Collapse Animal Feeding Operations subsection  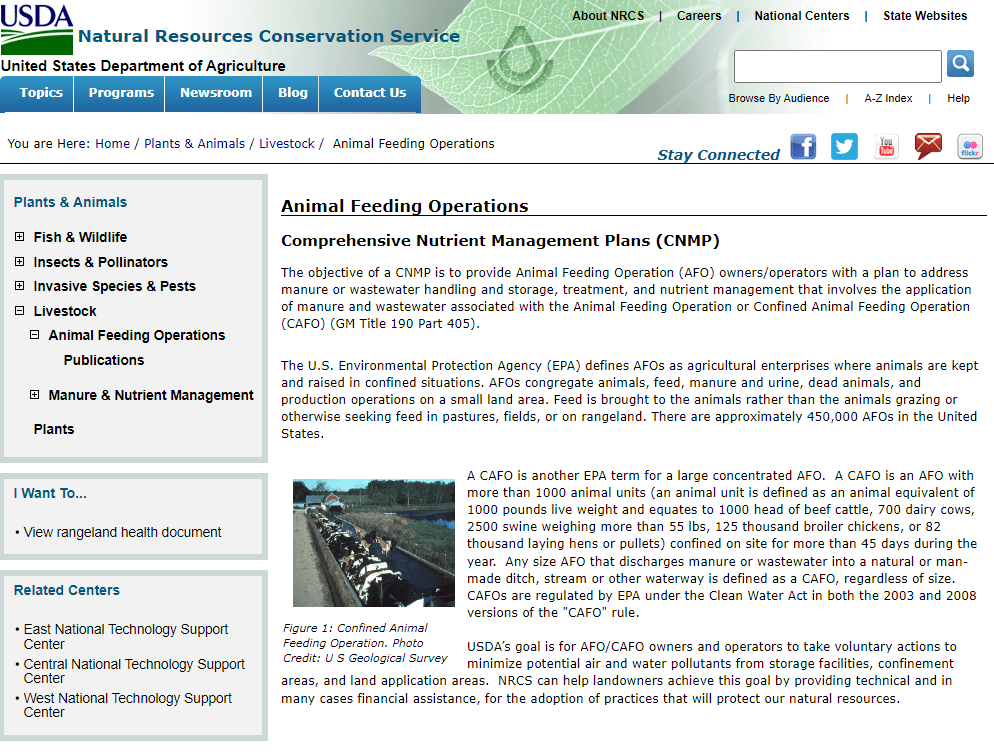click(35, 335)
